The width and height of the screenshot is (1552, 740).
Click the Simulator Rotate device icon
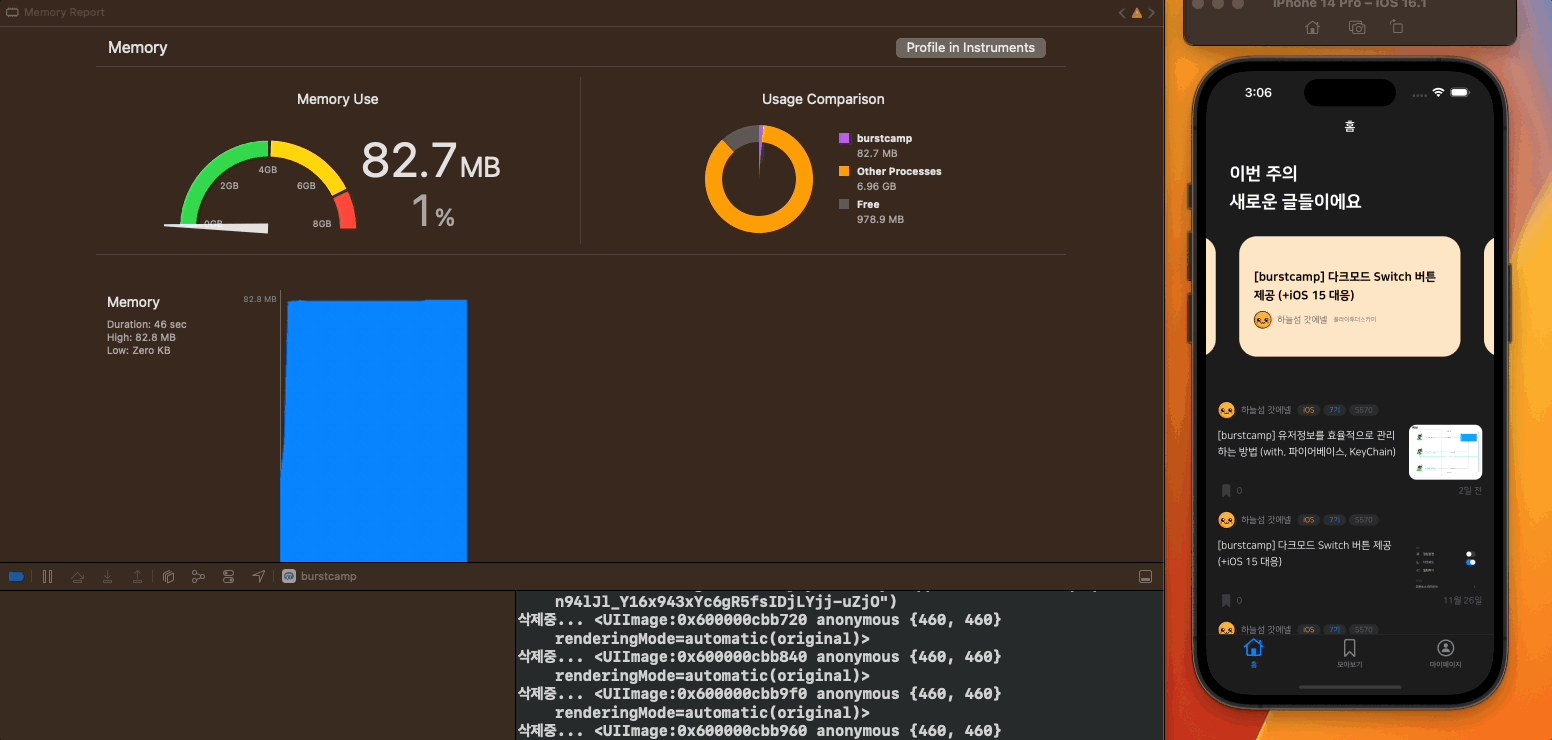[x=1397, y=28]
